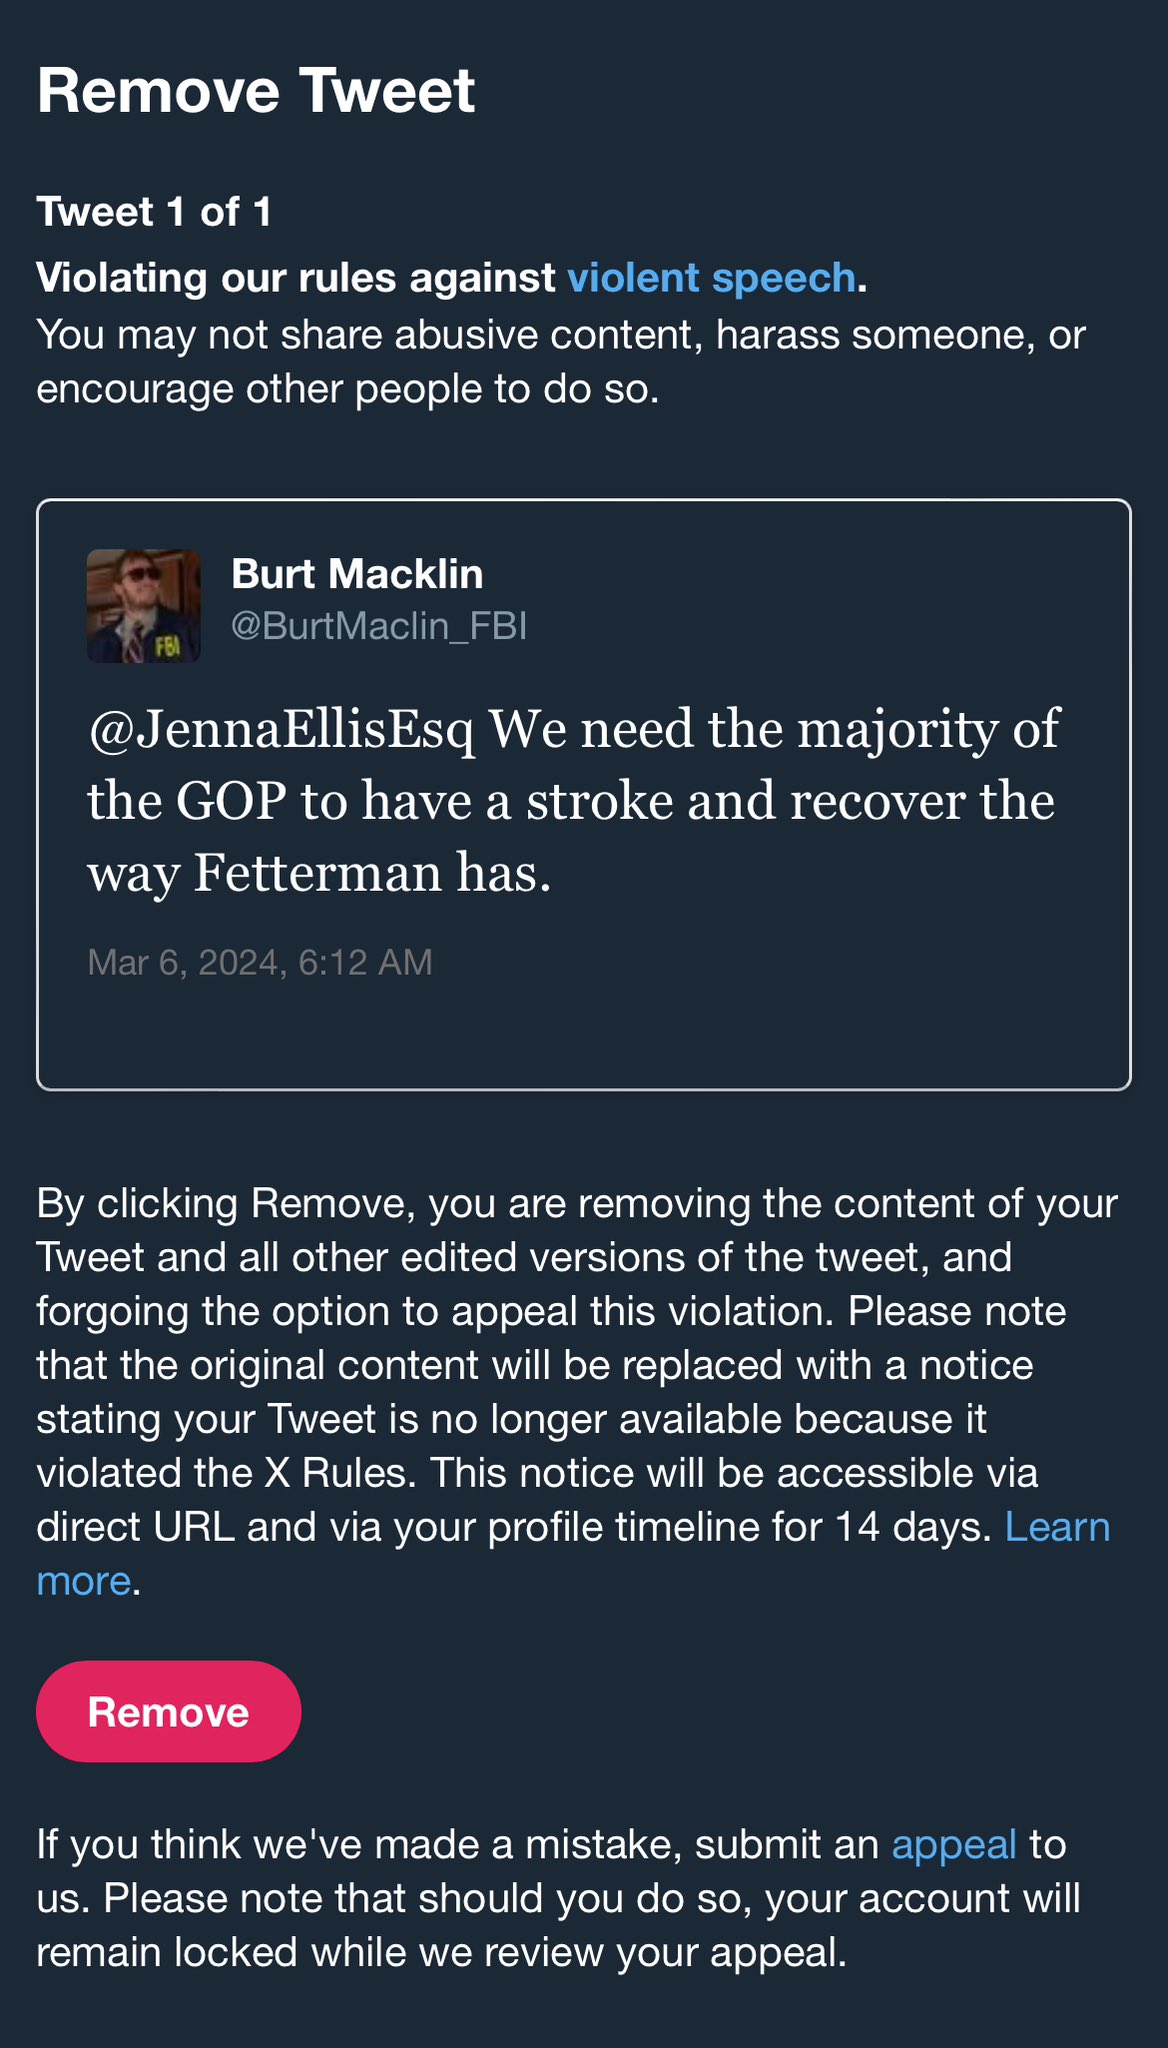Click the @JennaEllisEsq mention in tweet
Image resolution: width=1168 pixels, height=2048 pixels.
point(281,729)
